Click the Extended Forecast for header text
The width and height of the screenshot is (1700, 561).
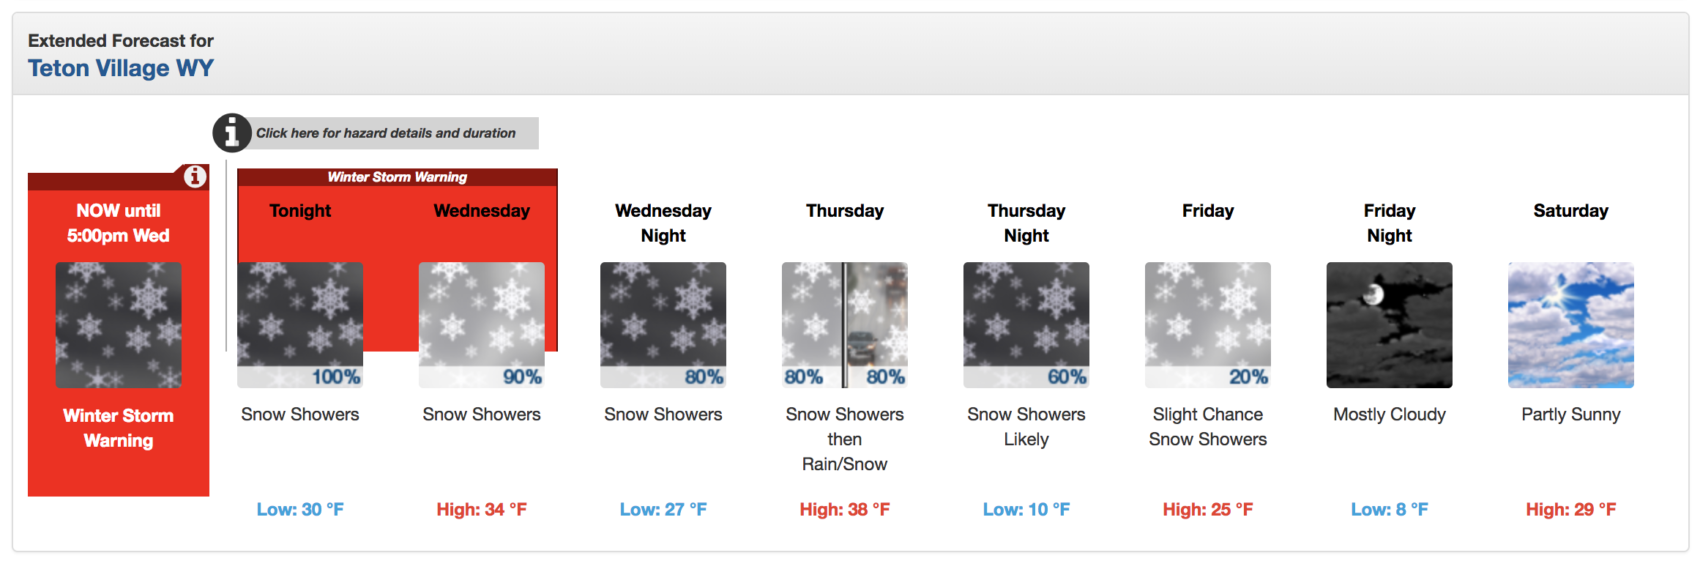(x=121, y=41)
